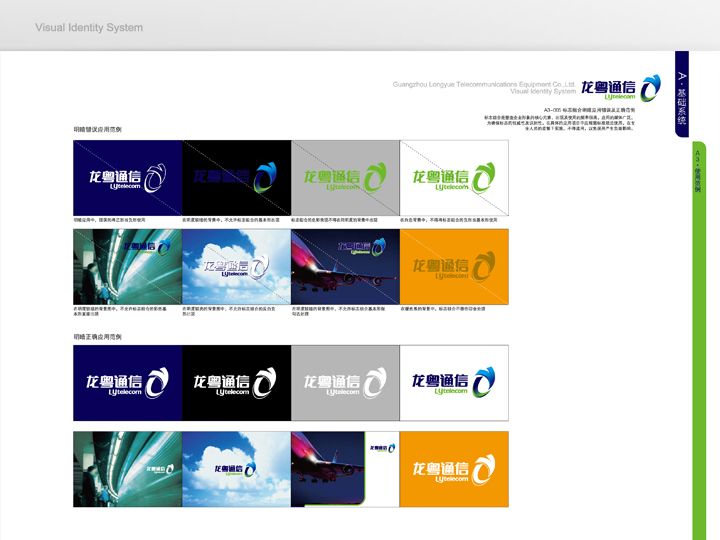Click the small logo in airplane photo's white corner
Image resolution: width=720 pixels, height=540 pixels.
point(382,448)
